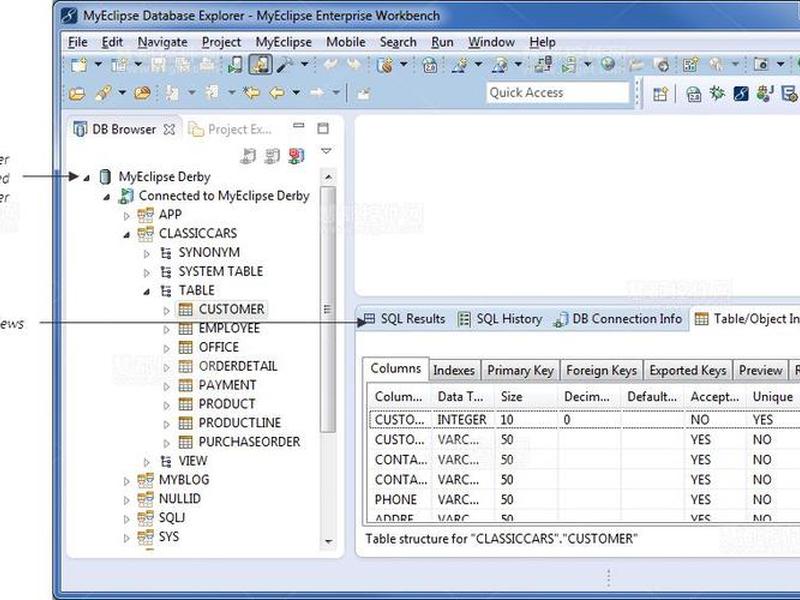
Task: Expand the CUSTOMER table node
Action: (x=166, y=310)
